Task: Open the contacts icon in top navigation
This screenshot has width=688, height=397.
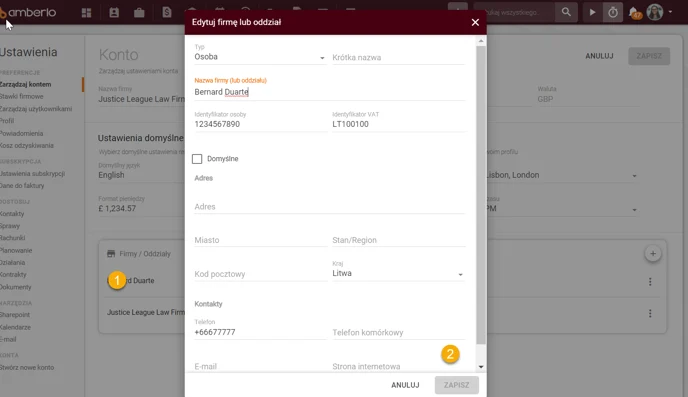Action: pyautogui.click(x=114, y=12)
